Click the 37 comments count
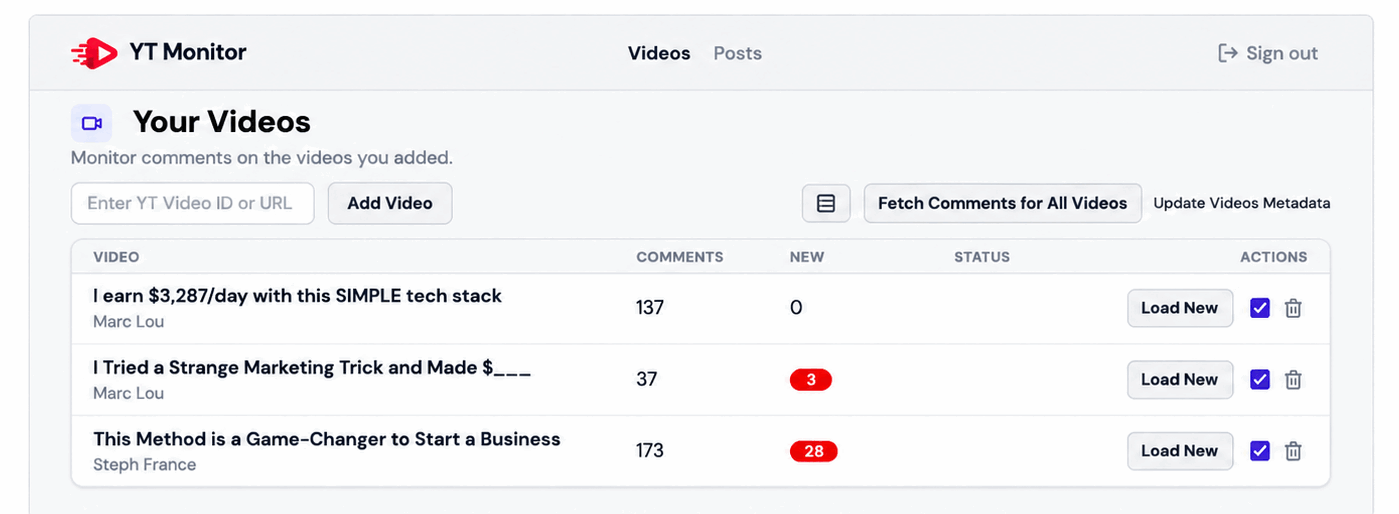This screenshot has width=1399, height=514. coord(647,380)
